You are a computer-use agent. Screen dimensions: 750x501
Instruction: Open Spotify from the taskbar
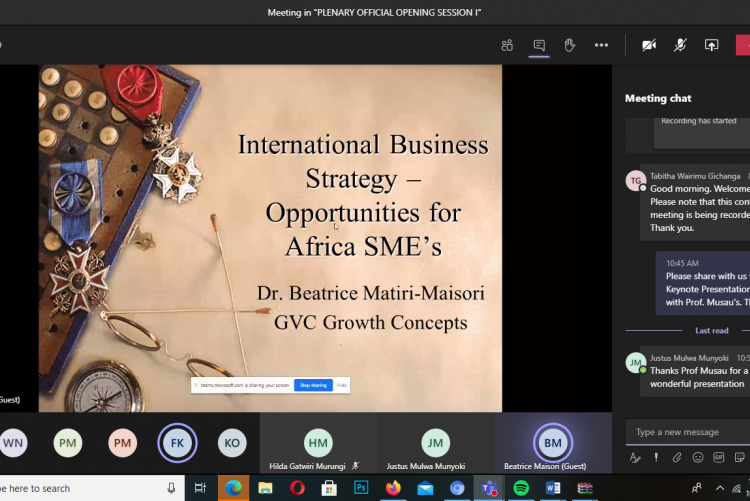pyautogui.click(x=520, y=488)
